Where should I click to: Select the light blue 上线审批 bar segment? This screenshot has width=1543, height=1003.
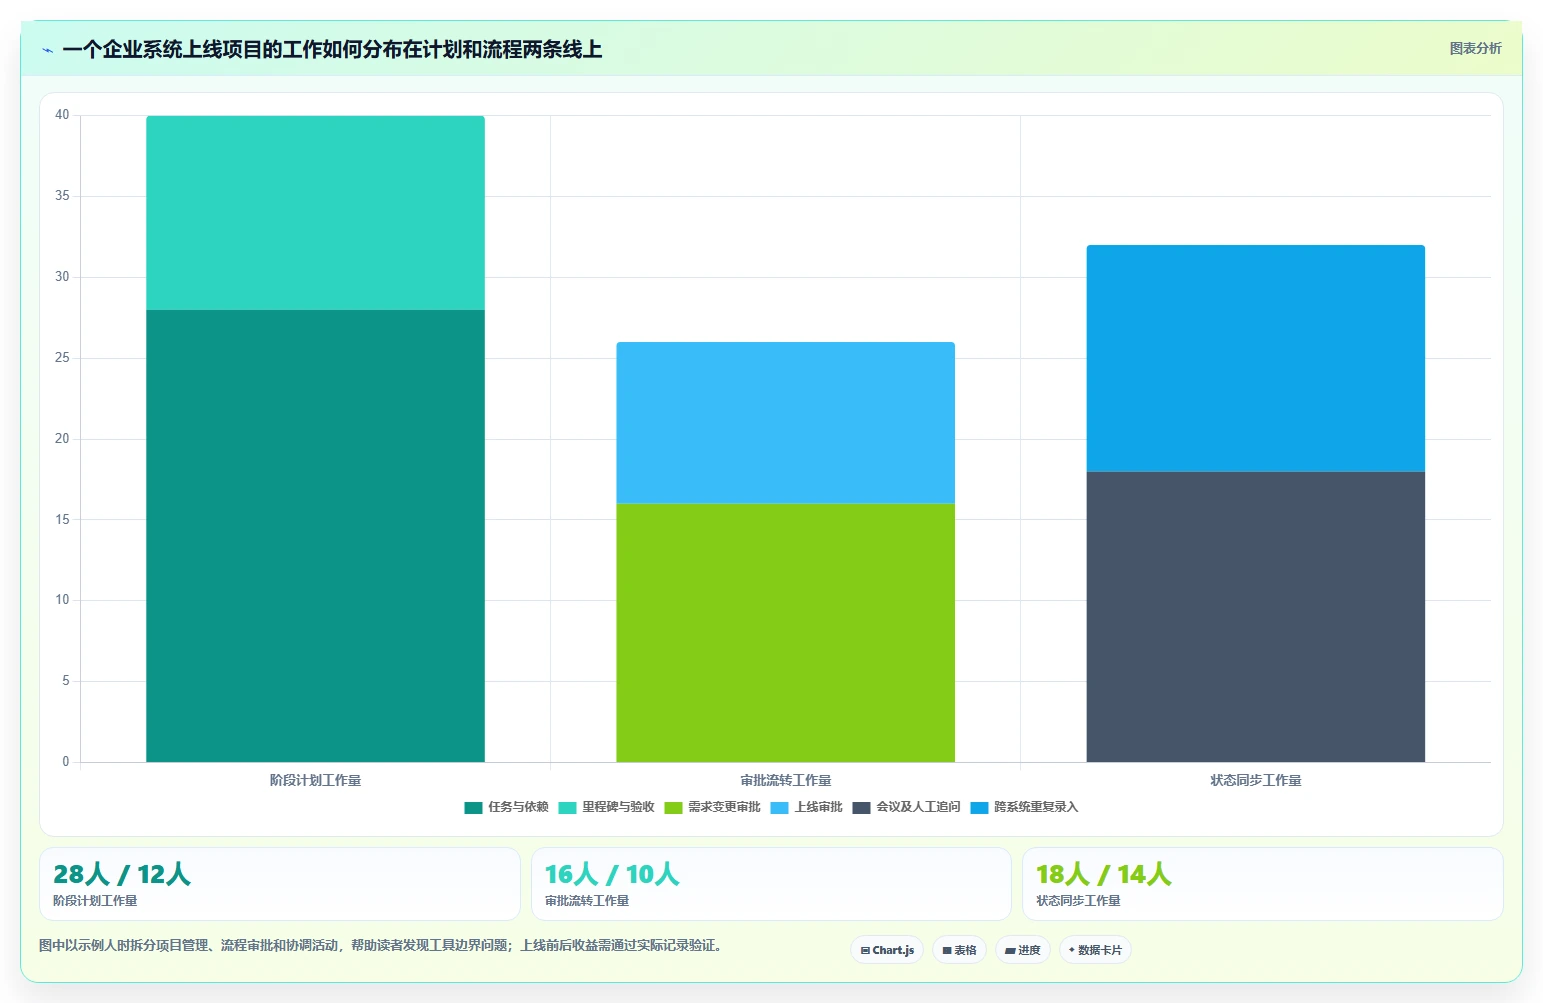pos(785,422)
